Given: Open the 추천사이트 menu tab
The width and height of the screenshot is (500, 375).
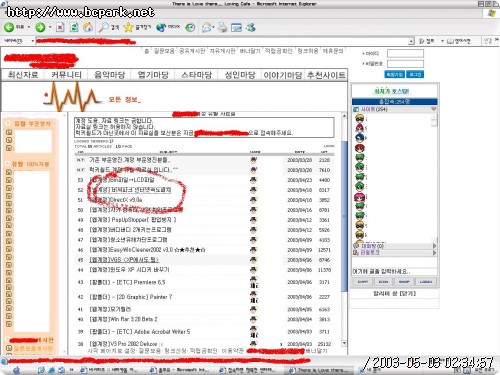Looking at the screenshot, I should pos(326,75).
